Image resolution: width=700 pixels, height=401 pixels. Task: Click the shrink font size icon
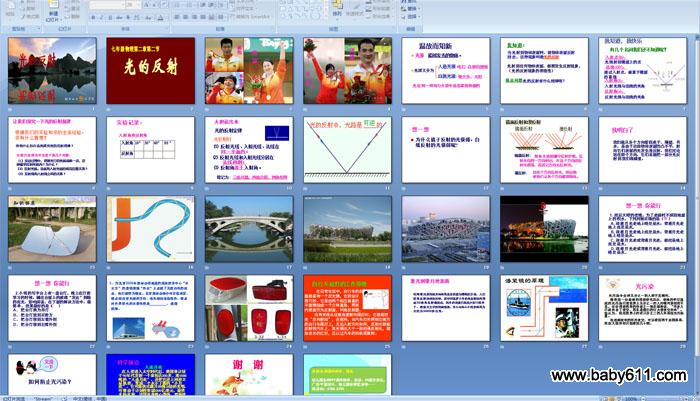tap(154, 5)
